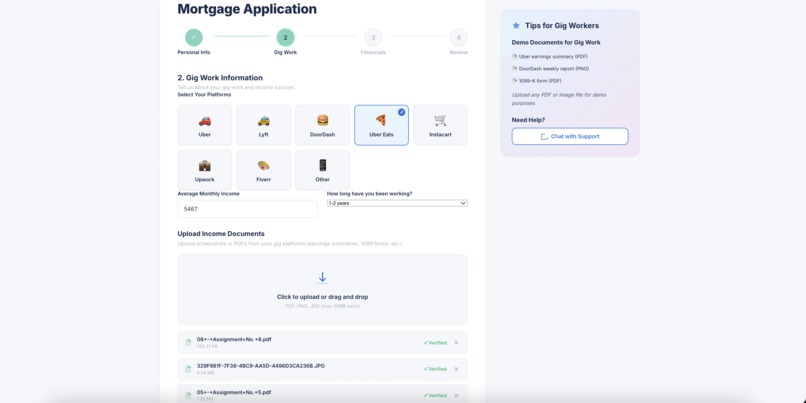Select the DoorDash platform card
Screen dimensions: 806x403
click(322, 125)
